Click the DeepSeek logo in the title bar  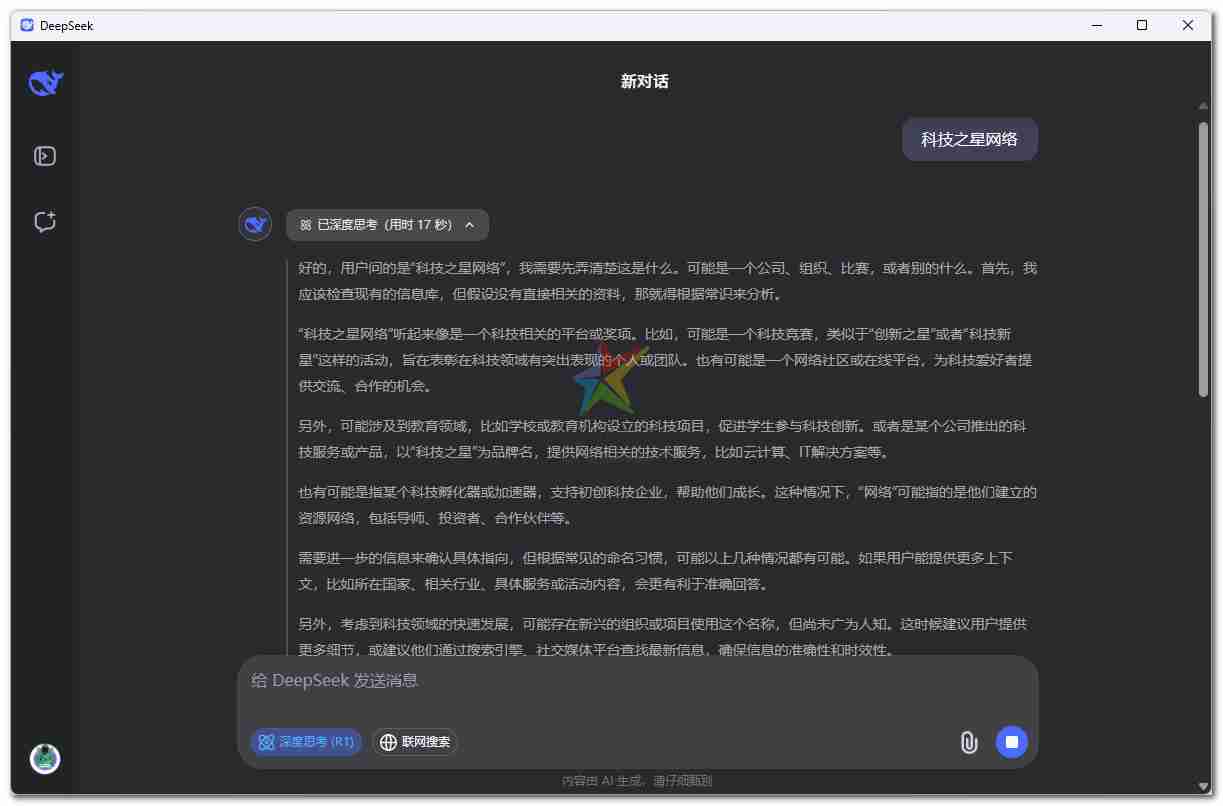(x=26, y=25)
